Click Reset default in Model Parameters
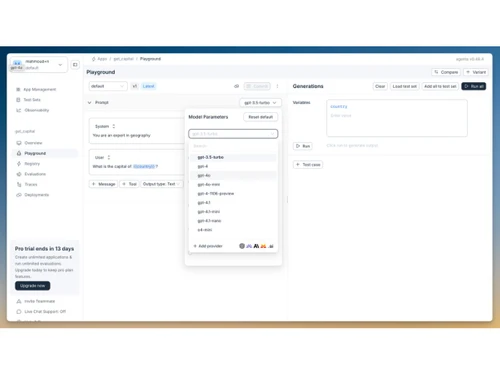 [x=260, y=117]
